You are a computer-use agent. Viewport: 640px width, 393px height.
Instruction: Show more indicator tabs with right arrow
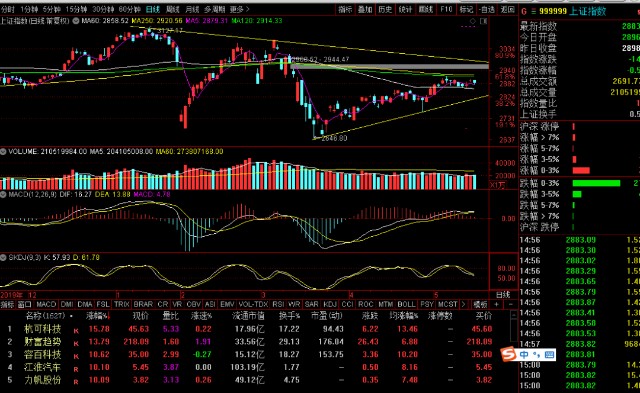[x=463, y=304]
